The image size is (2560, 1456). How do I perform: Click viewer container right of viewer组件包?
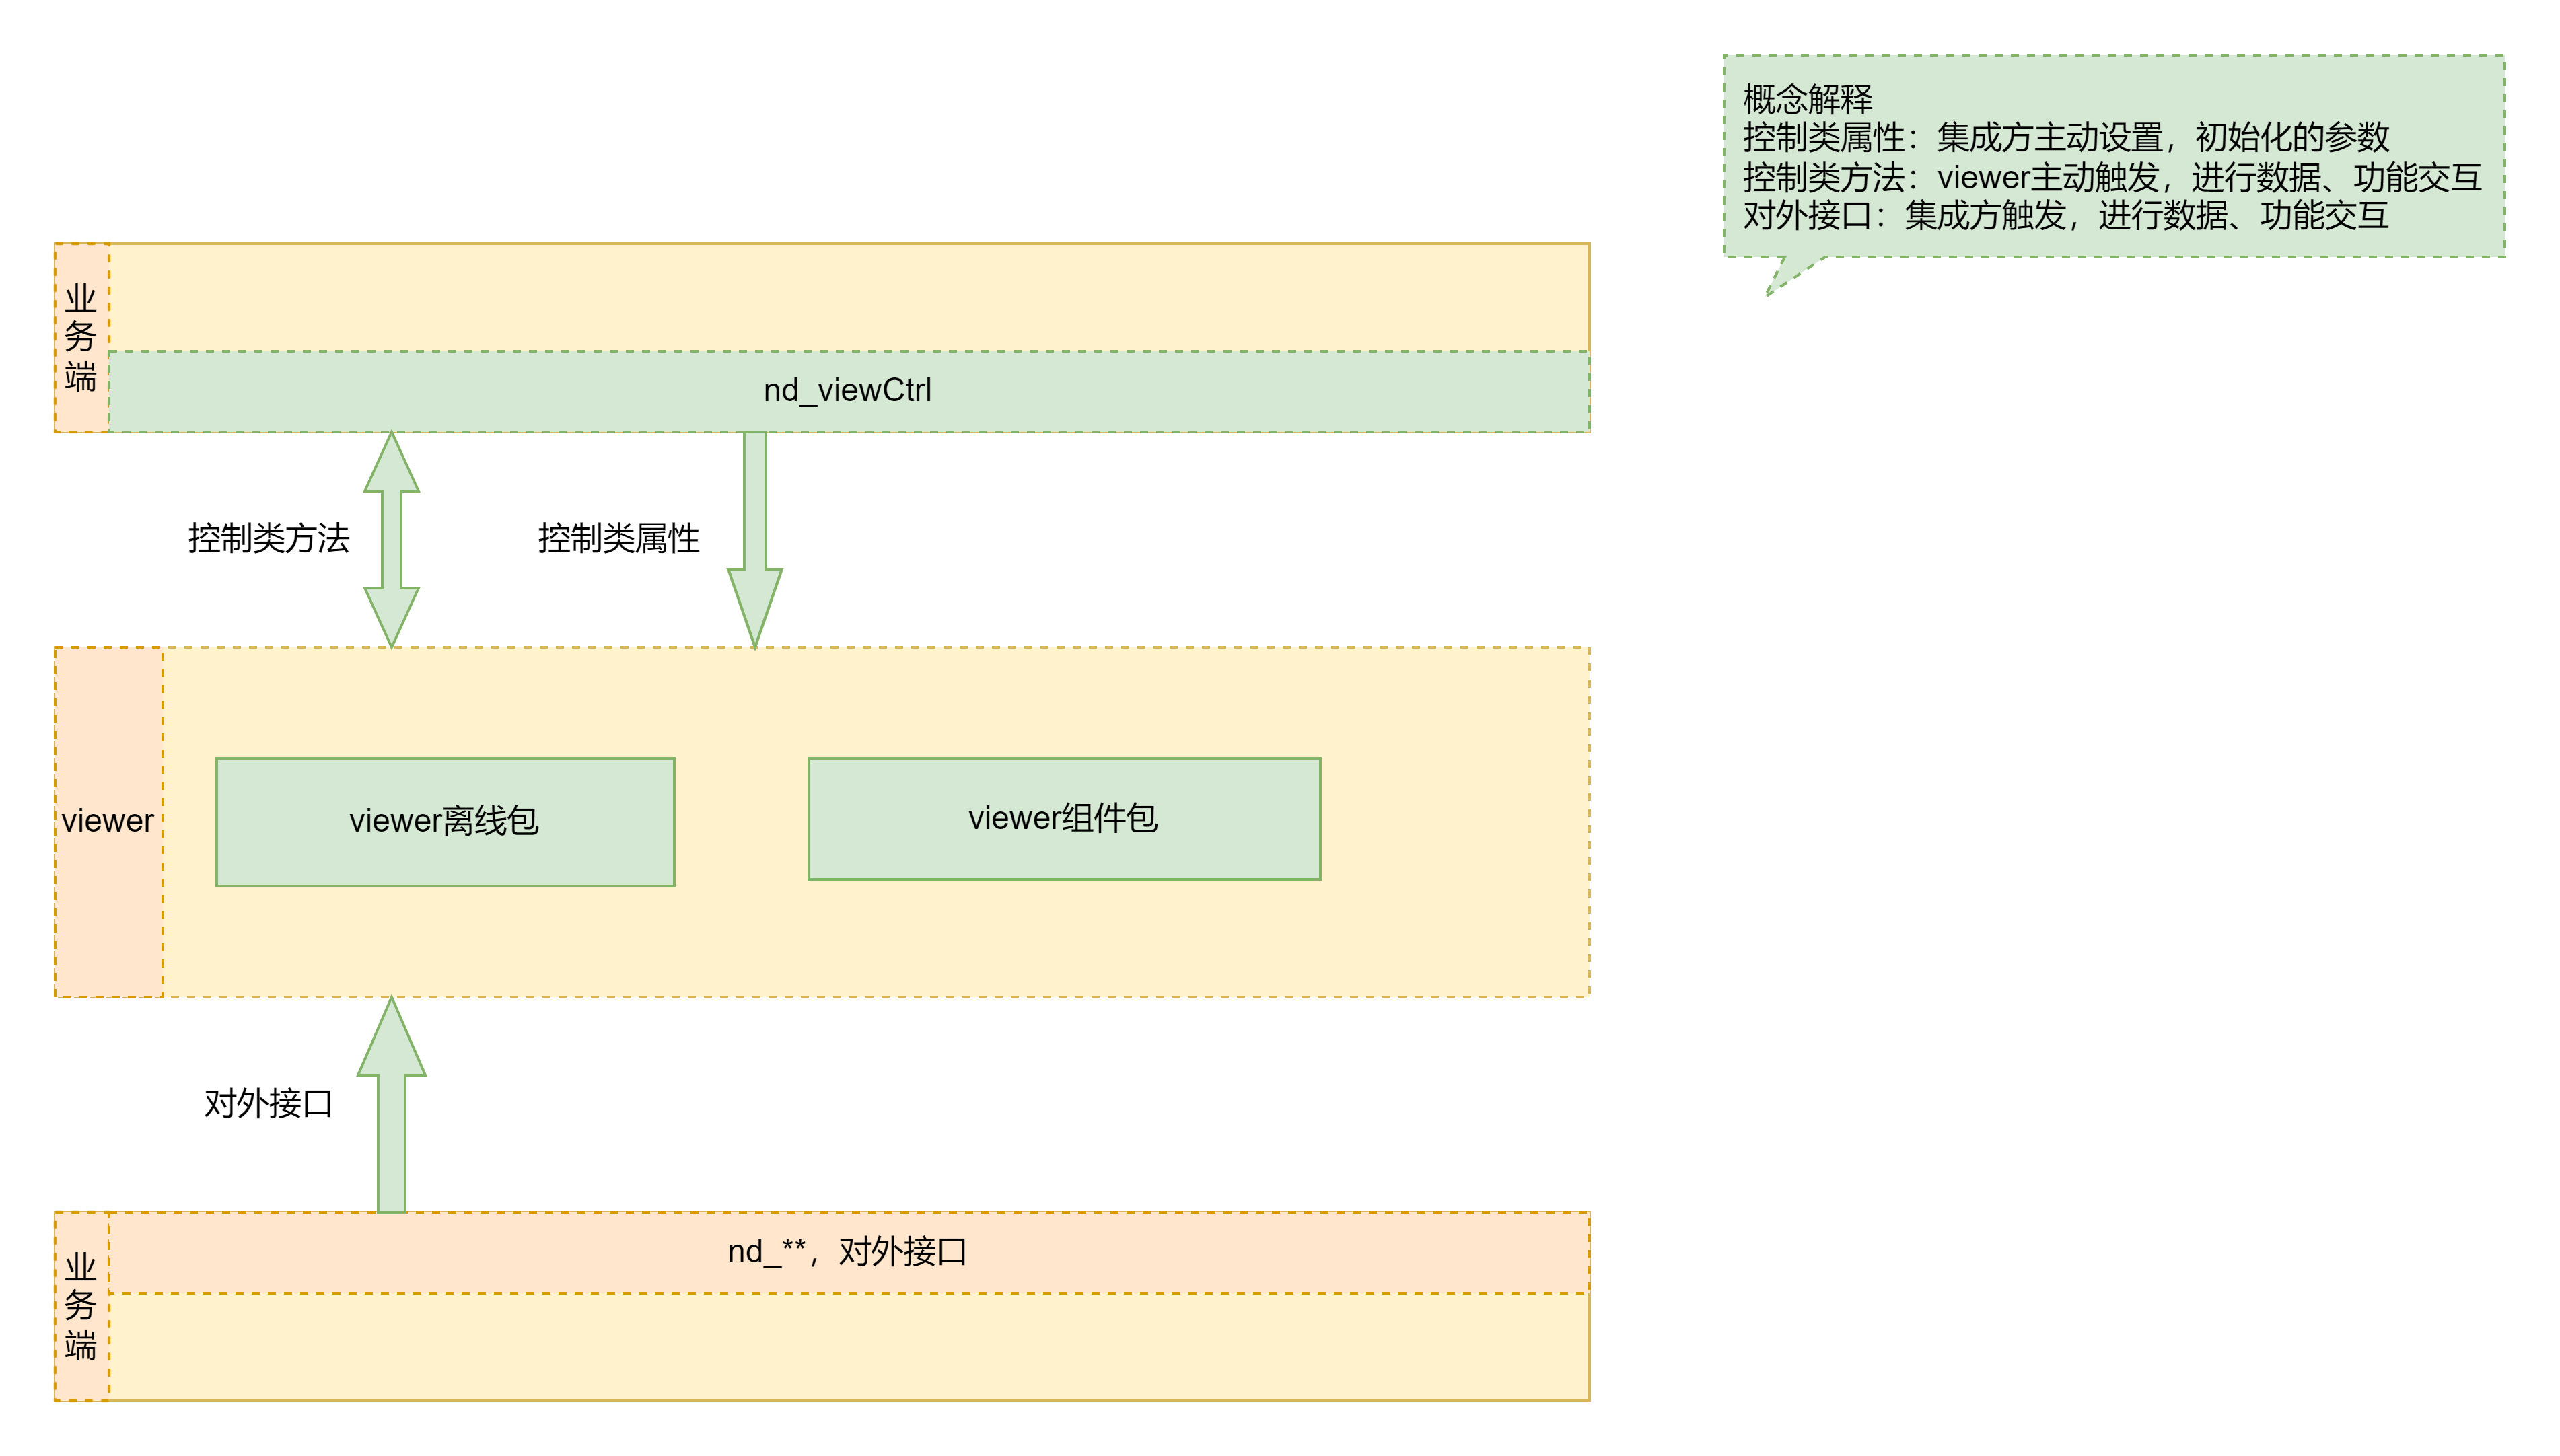1455,821
